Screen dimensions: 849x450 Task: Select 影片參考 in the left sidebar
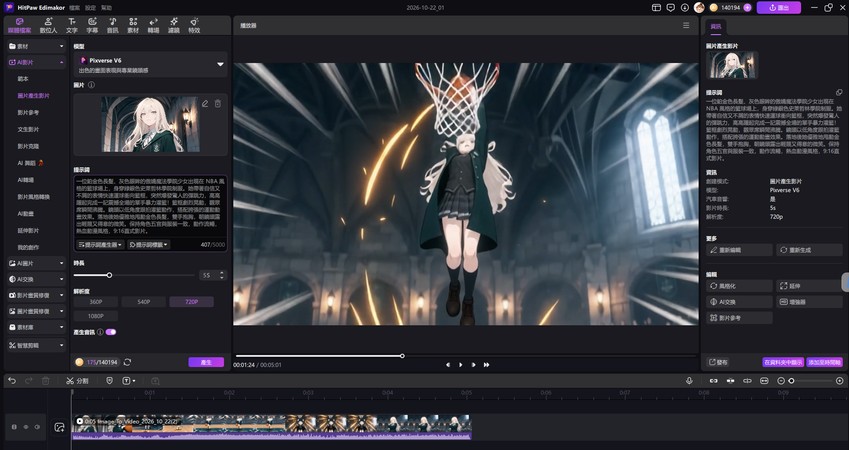click(28, 113)
